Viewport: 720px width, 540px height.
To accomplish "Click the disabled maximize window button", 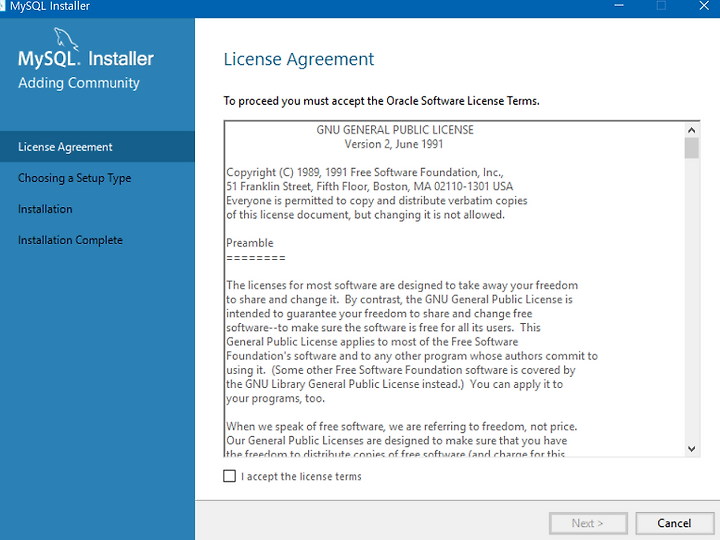I will click(661, 6).
